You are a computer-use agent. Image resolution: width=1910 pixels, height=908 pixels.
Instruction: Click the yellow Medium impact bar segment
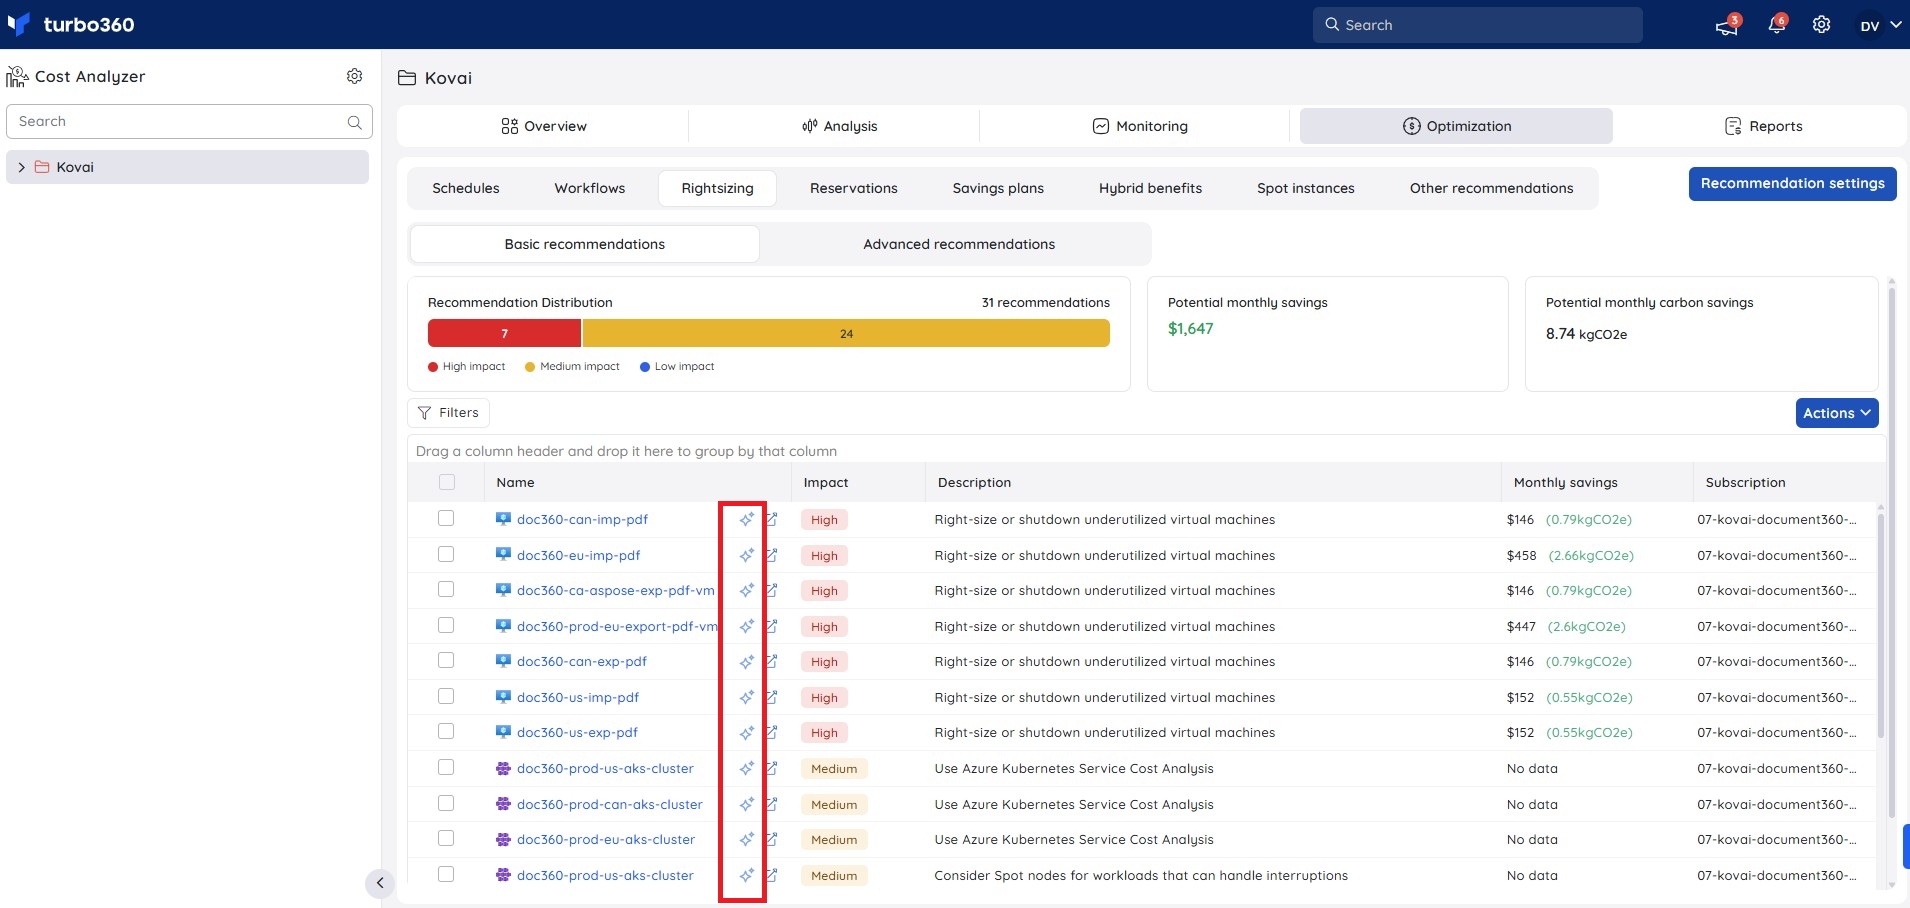pos(846,333)
